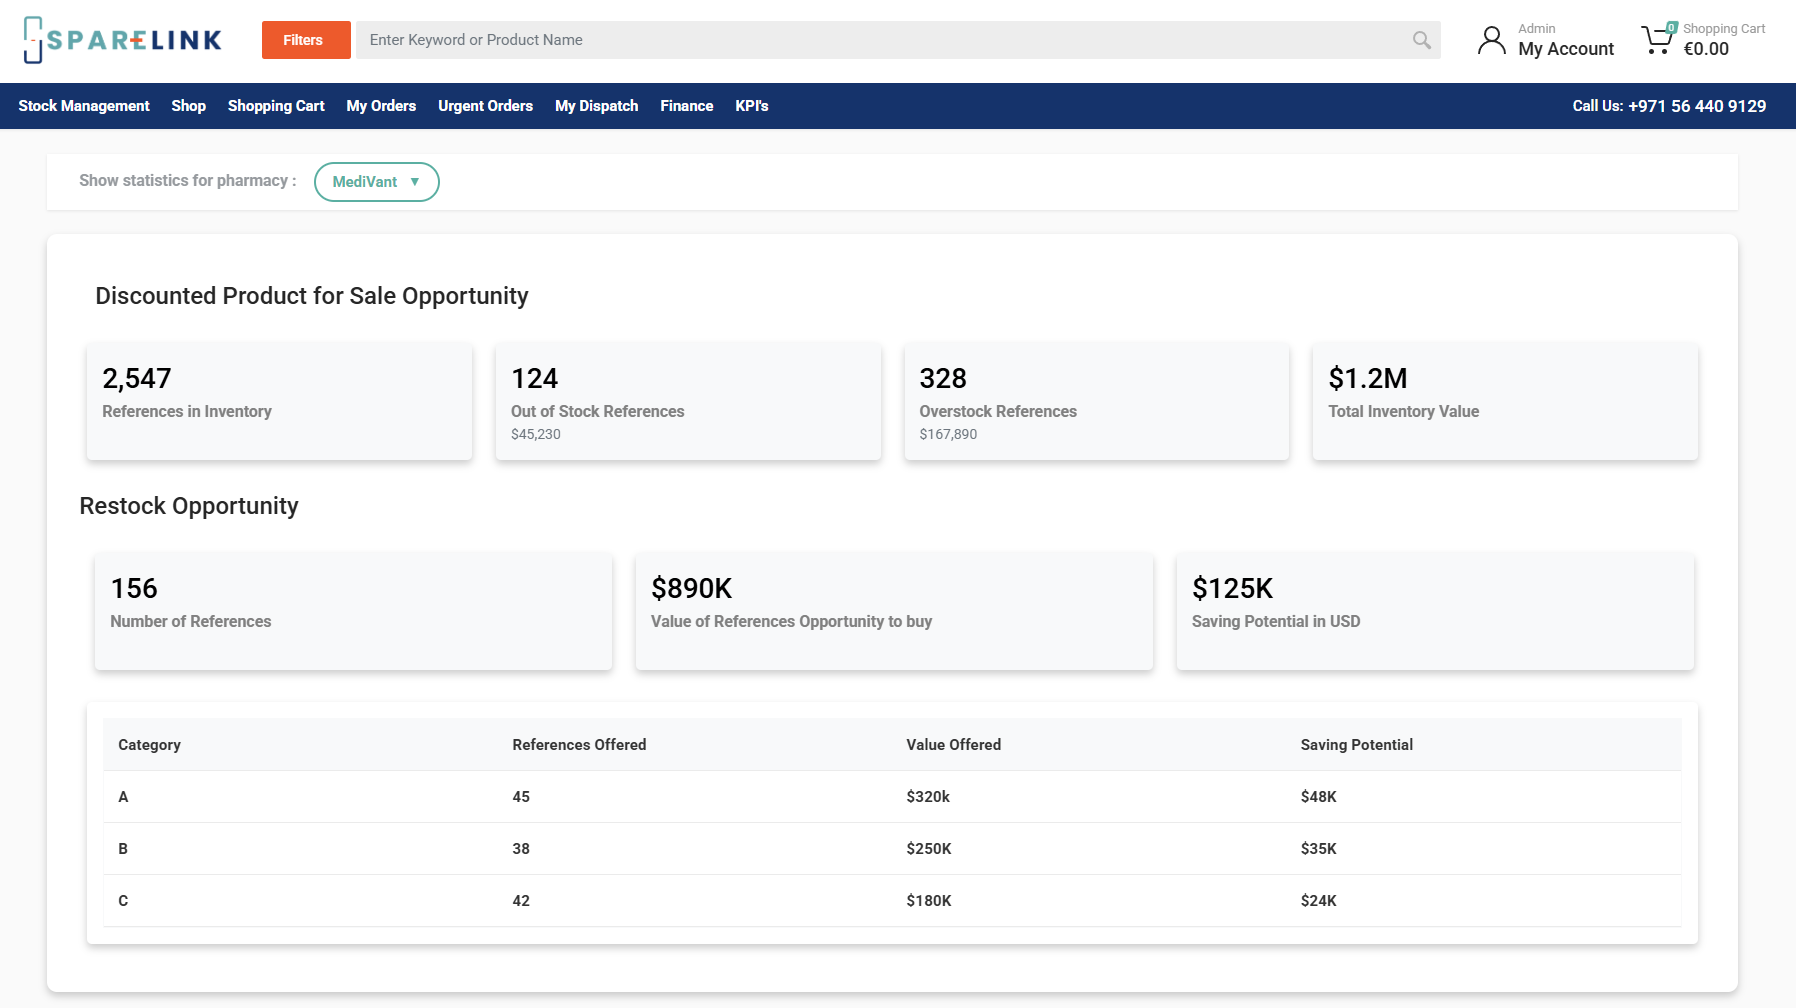This screenshot has width=1796, height=1008.
Task: Open the Finance section
Action: (686, 106)
